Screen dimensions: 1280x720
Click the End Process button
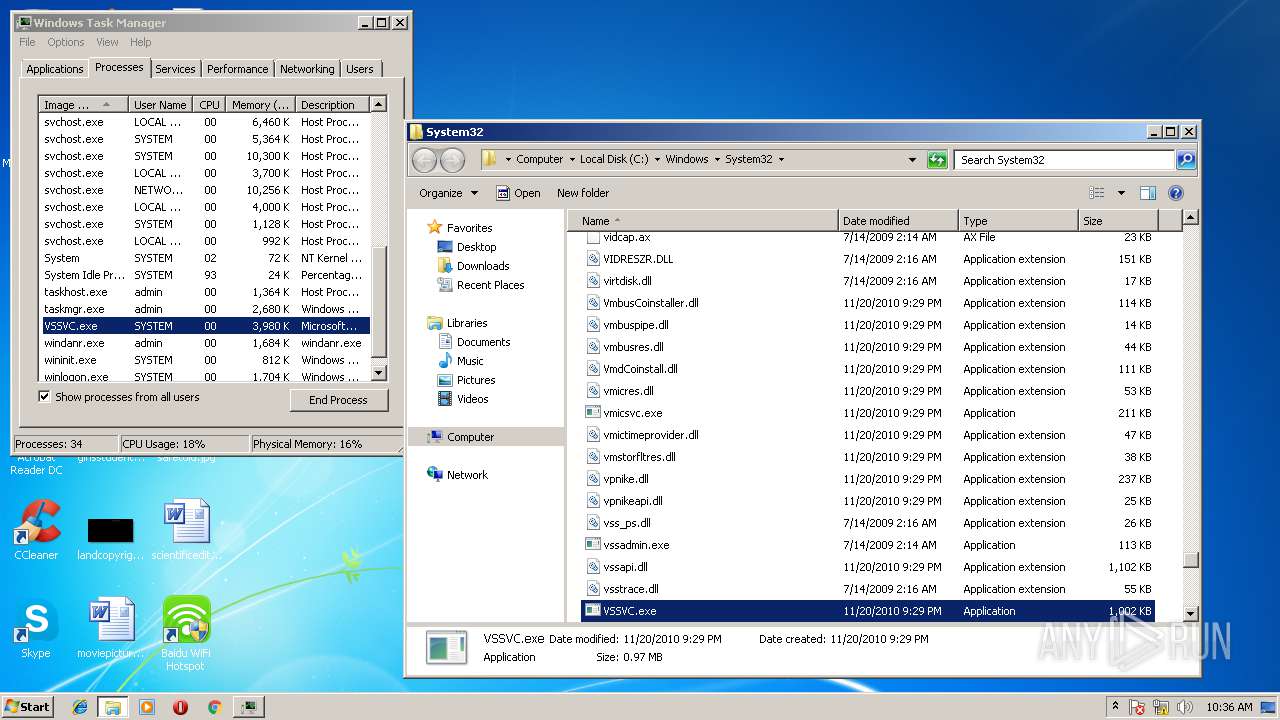click(338, 400)
